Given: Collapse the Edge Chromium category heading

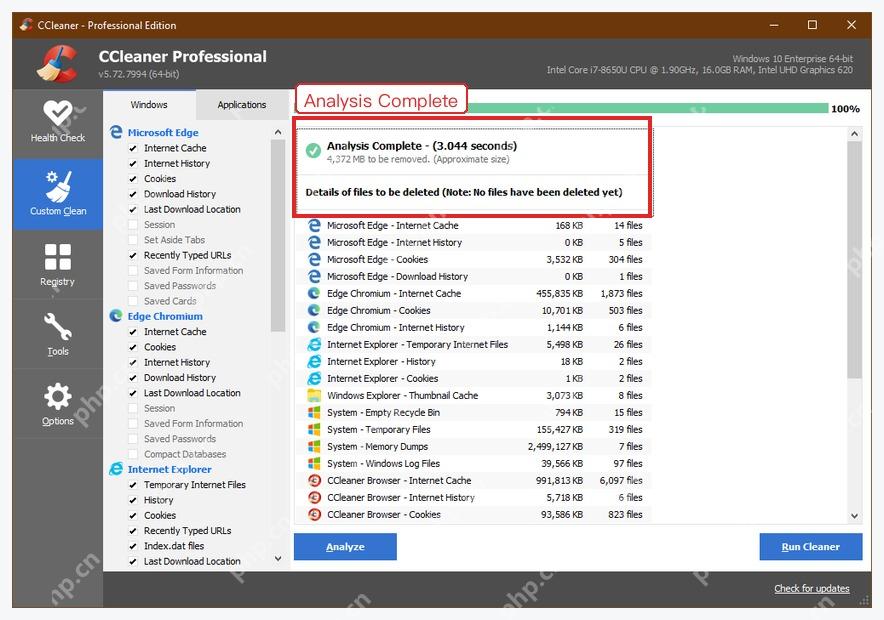Looking at the screenshot, I should coord(165,316).
